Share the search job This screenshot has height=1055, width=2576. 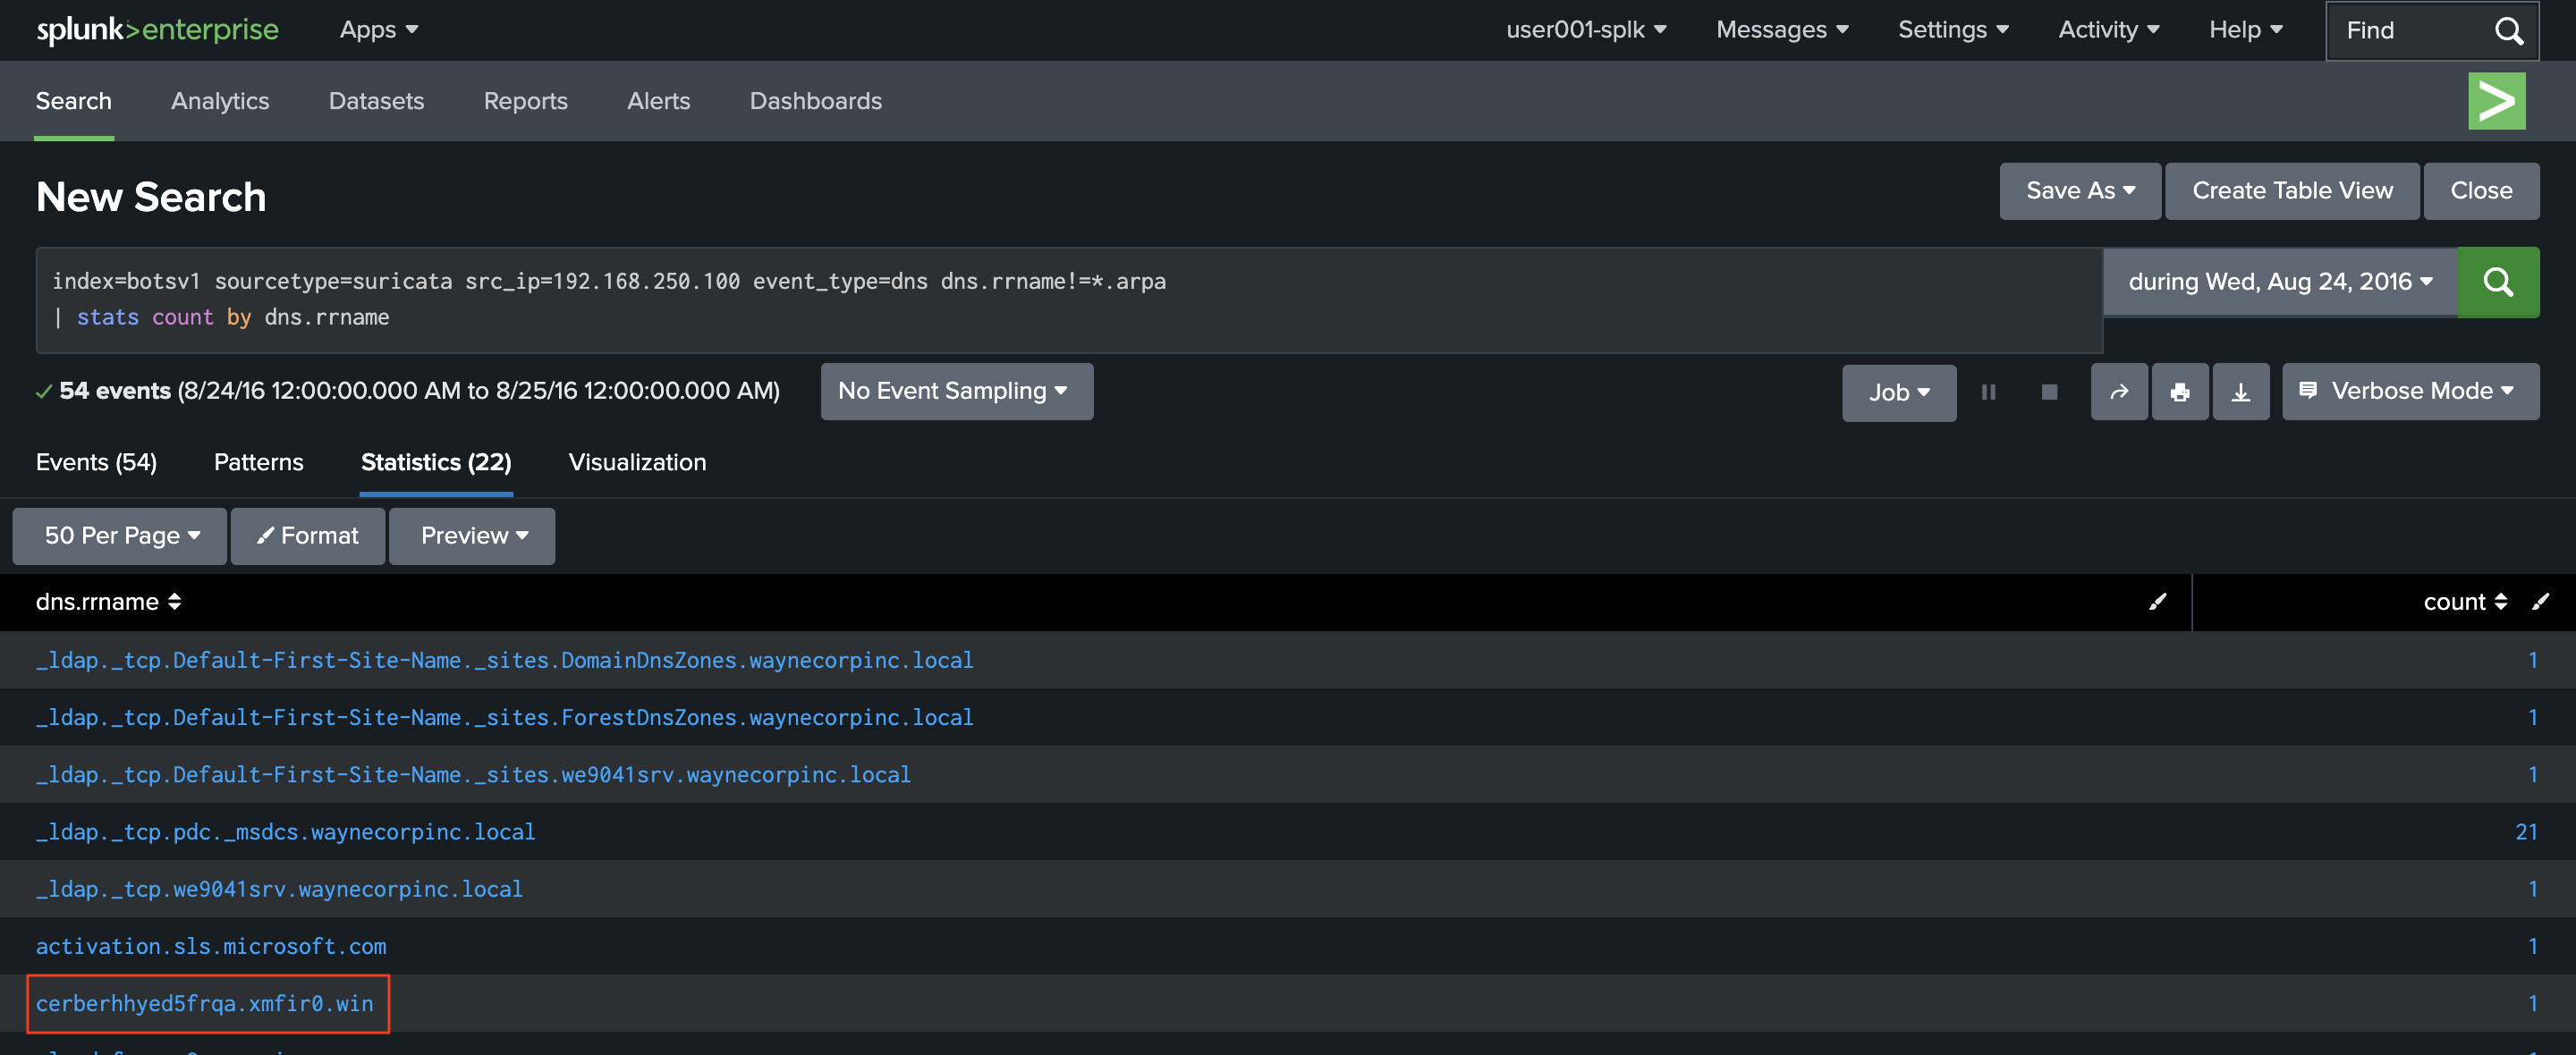click(x=2119, y=392)
